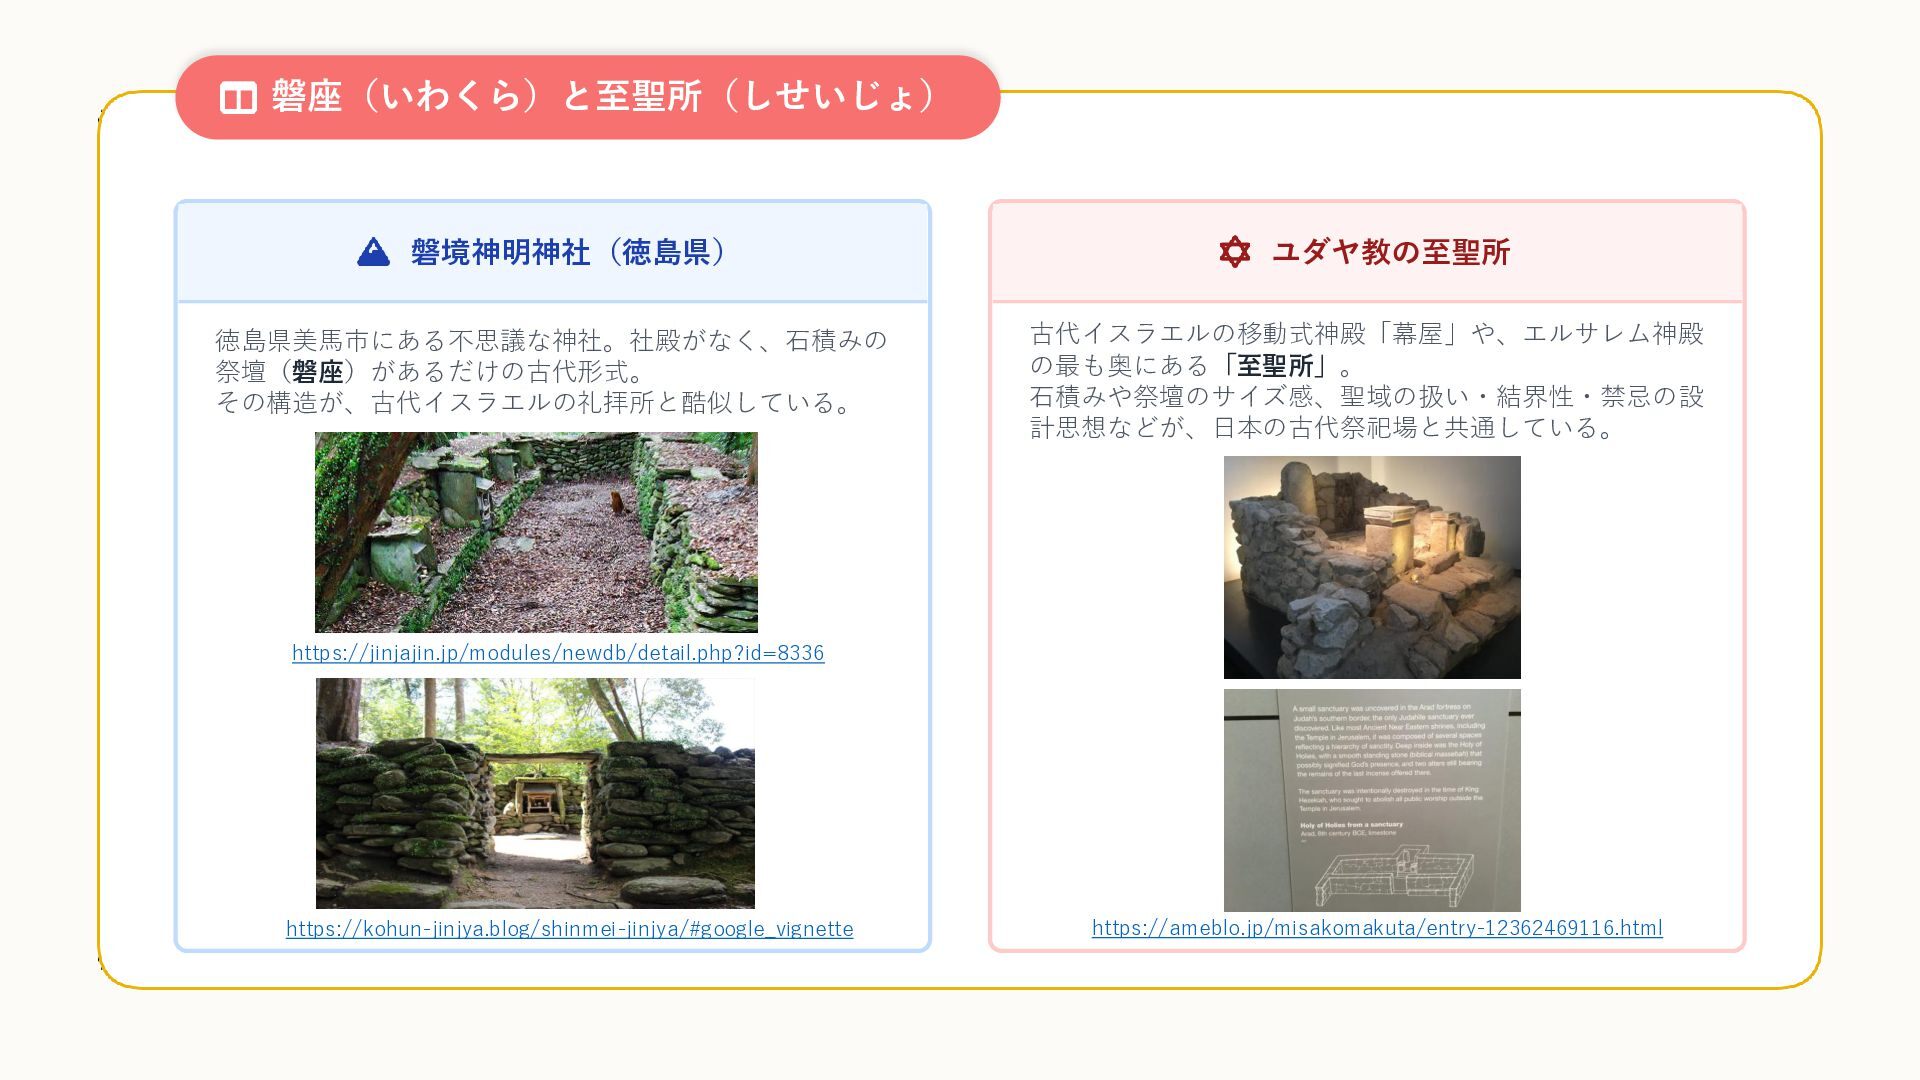Select the mossy stone wall gateway photo
The width and height of the screenshot is (1920, 1080).
pos(535,793)
